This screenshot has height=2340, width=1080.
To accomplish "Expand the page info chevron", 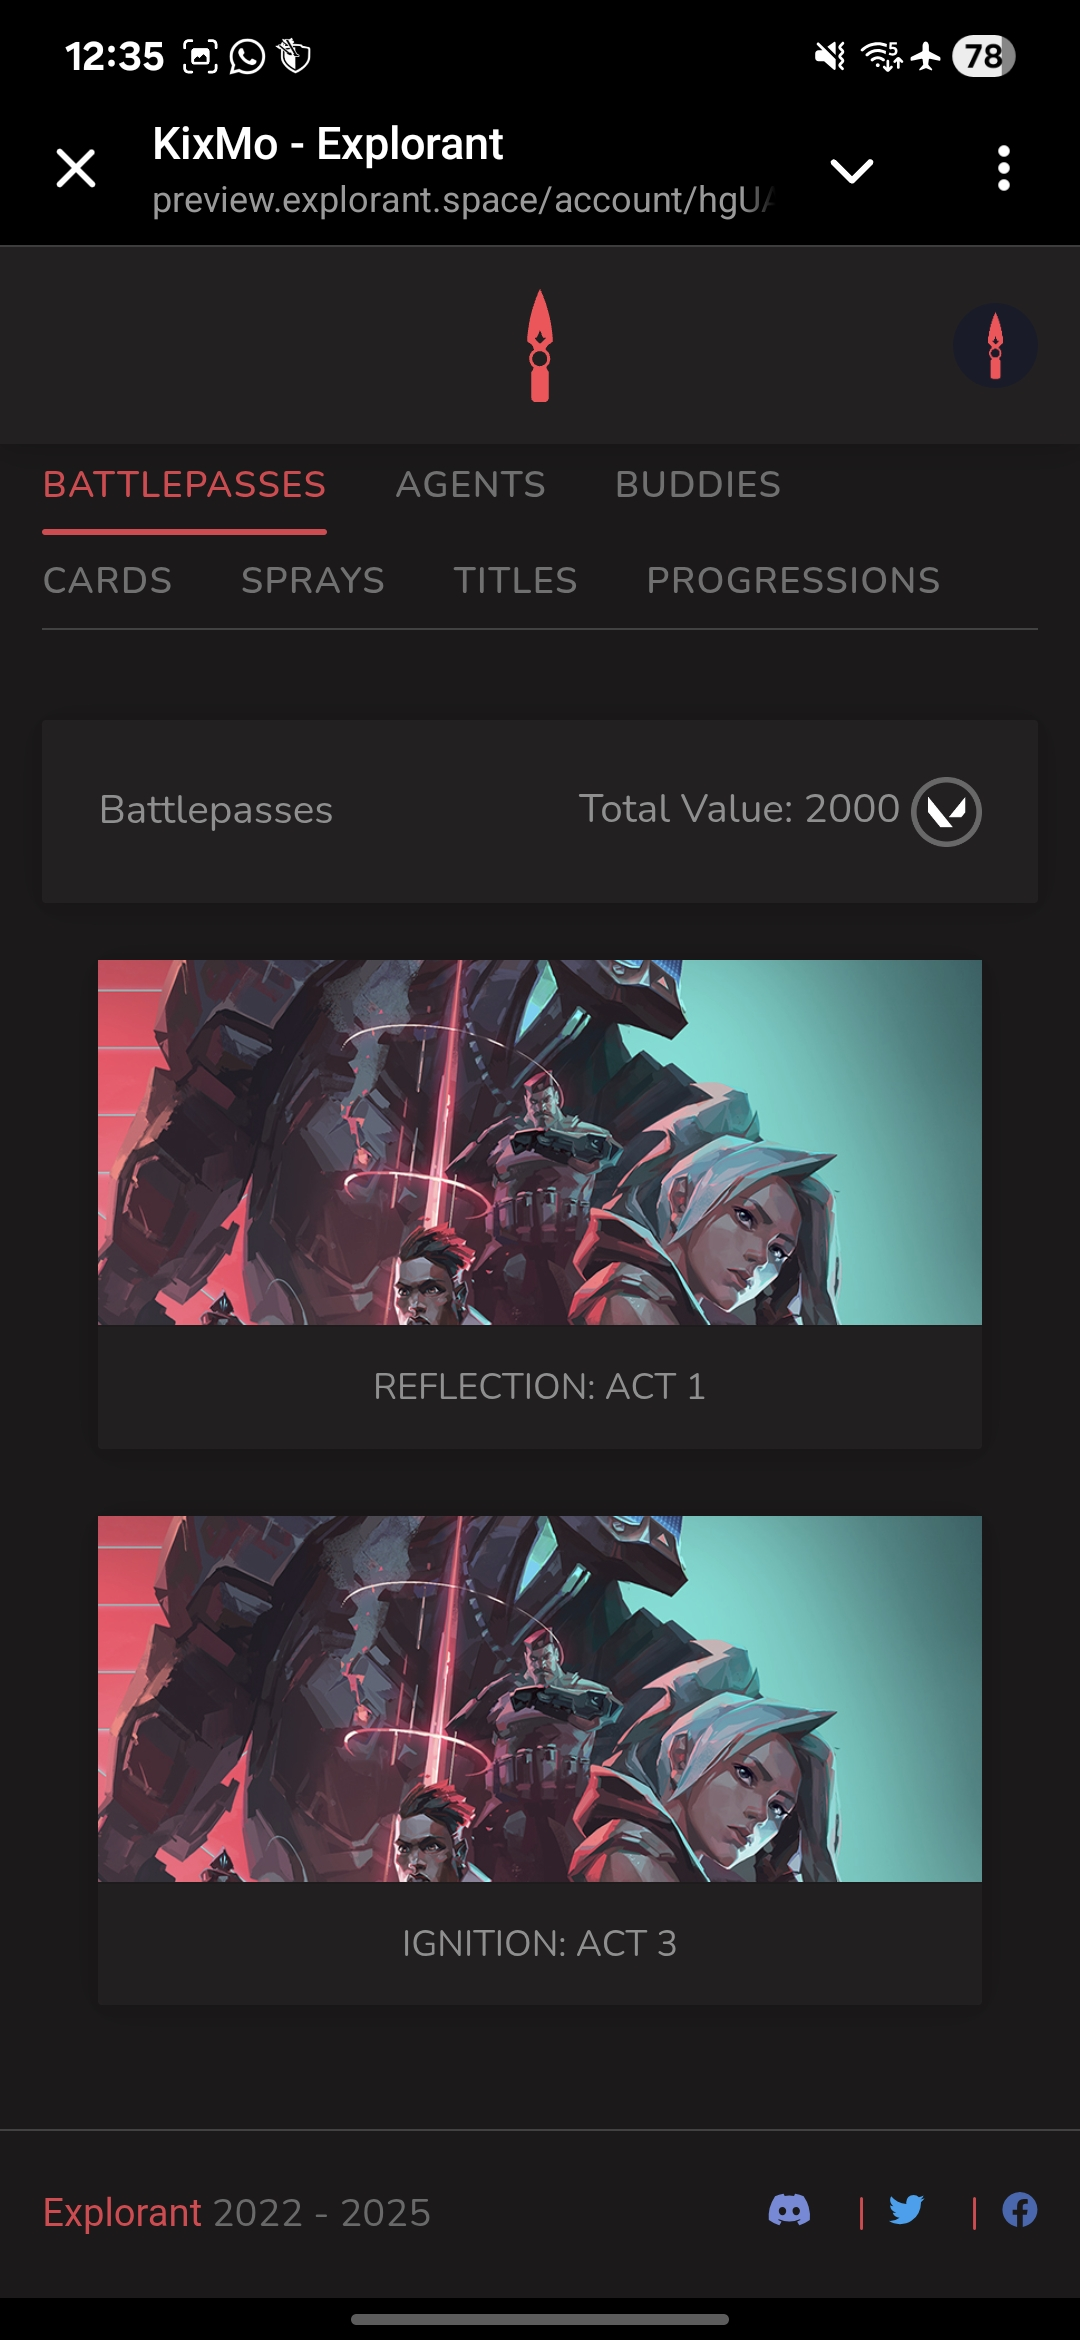I will (x=852, y=170).
